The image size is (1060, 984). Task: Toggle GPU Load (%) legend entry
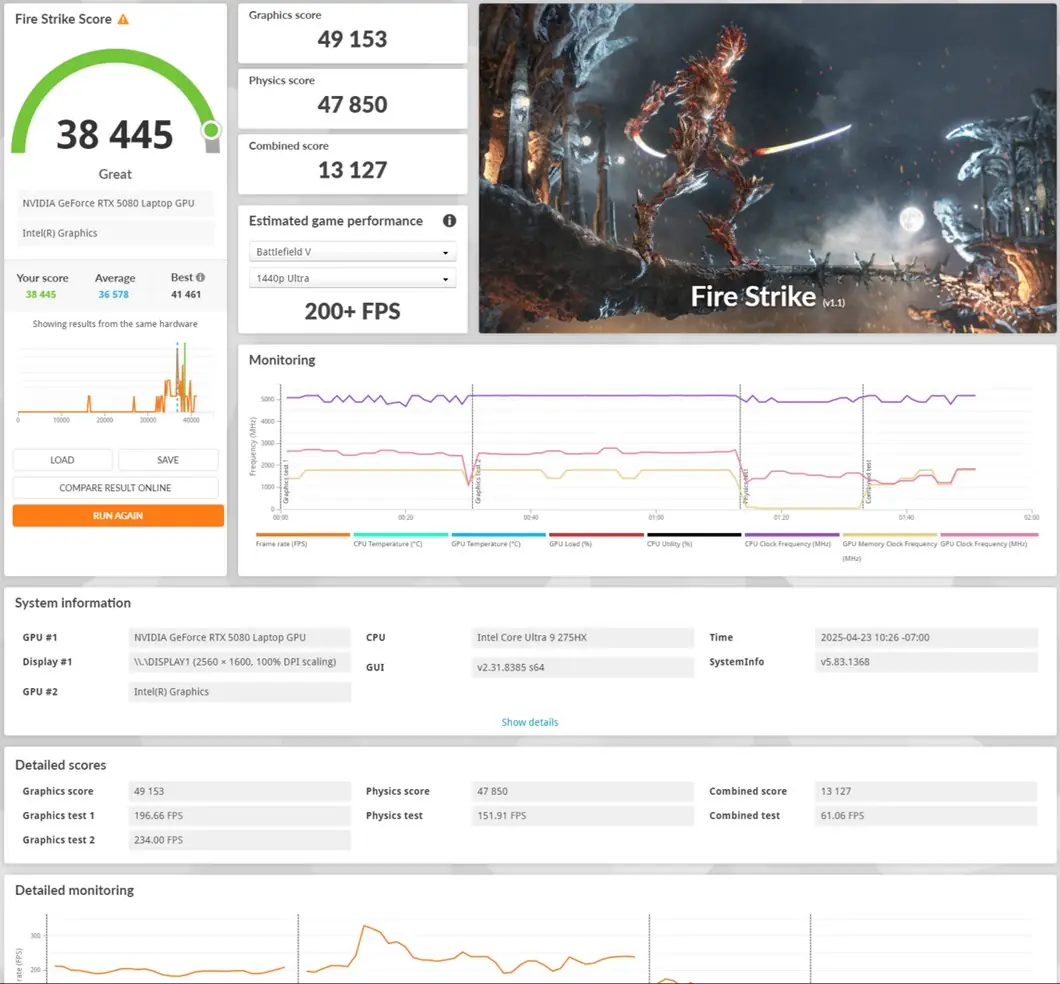[x=596, y=540]
